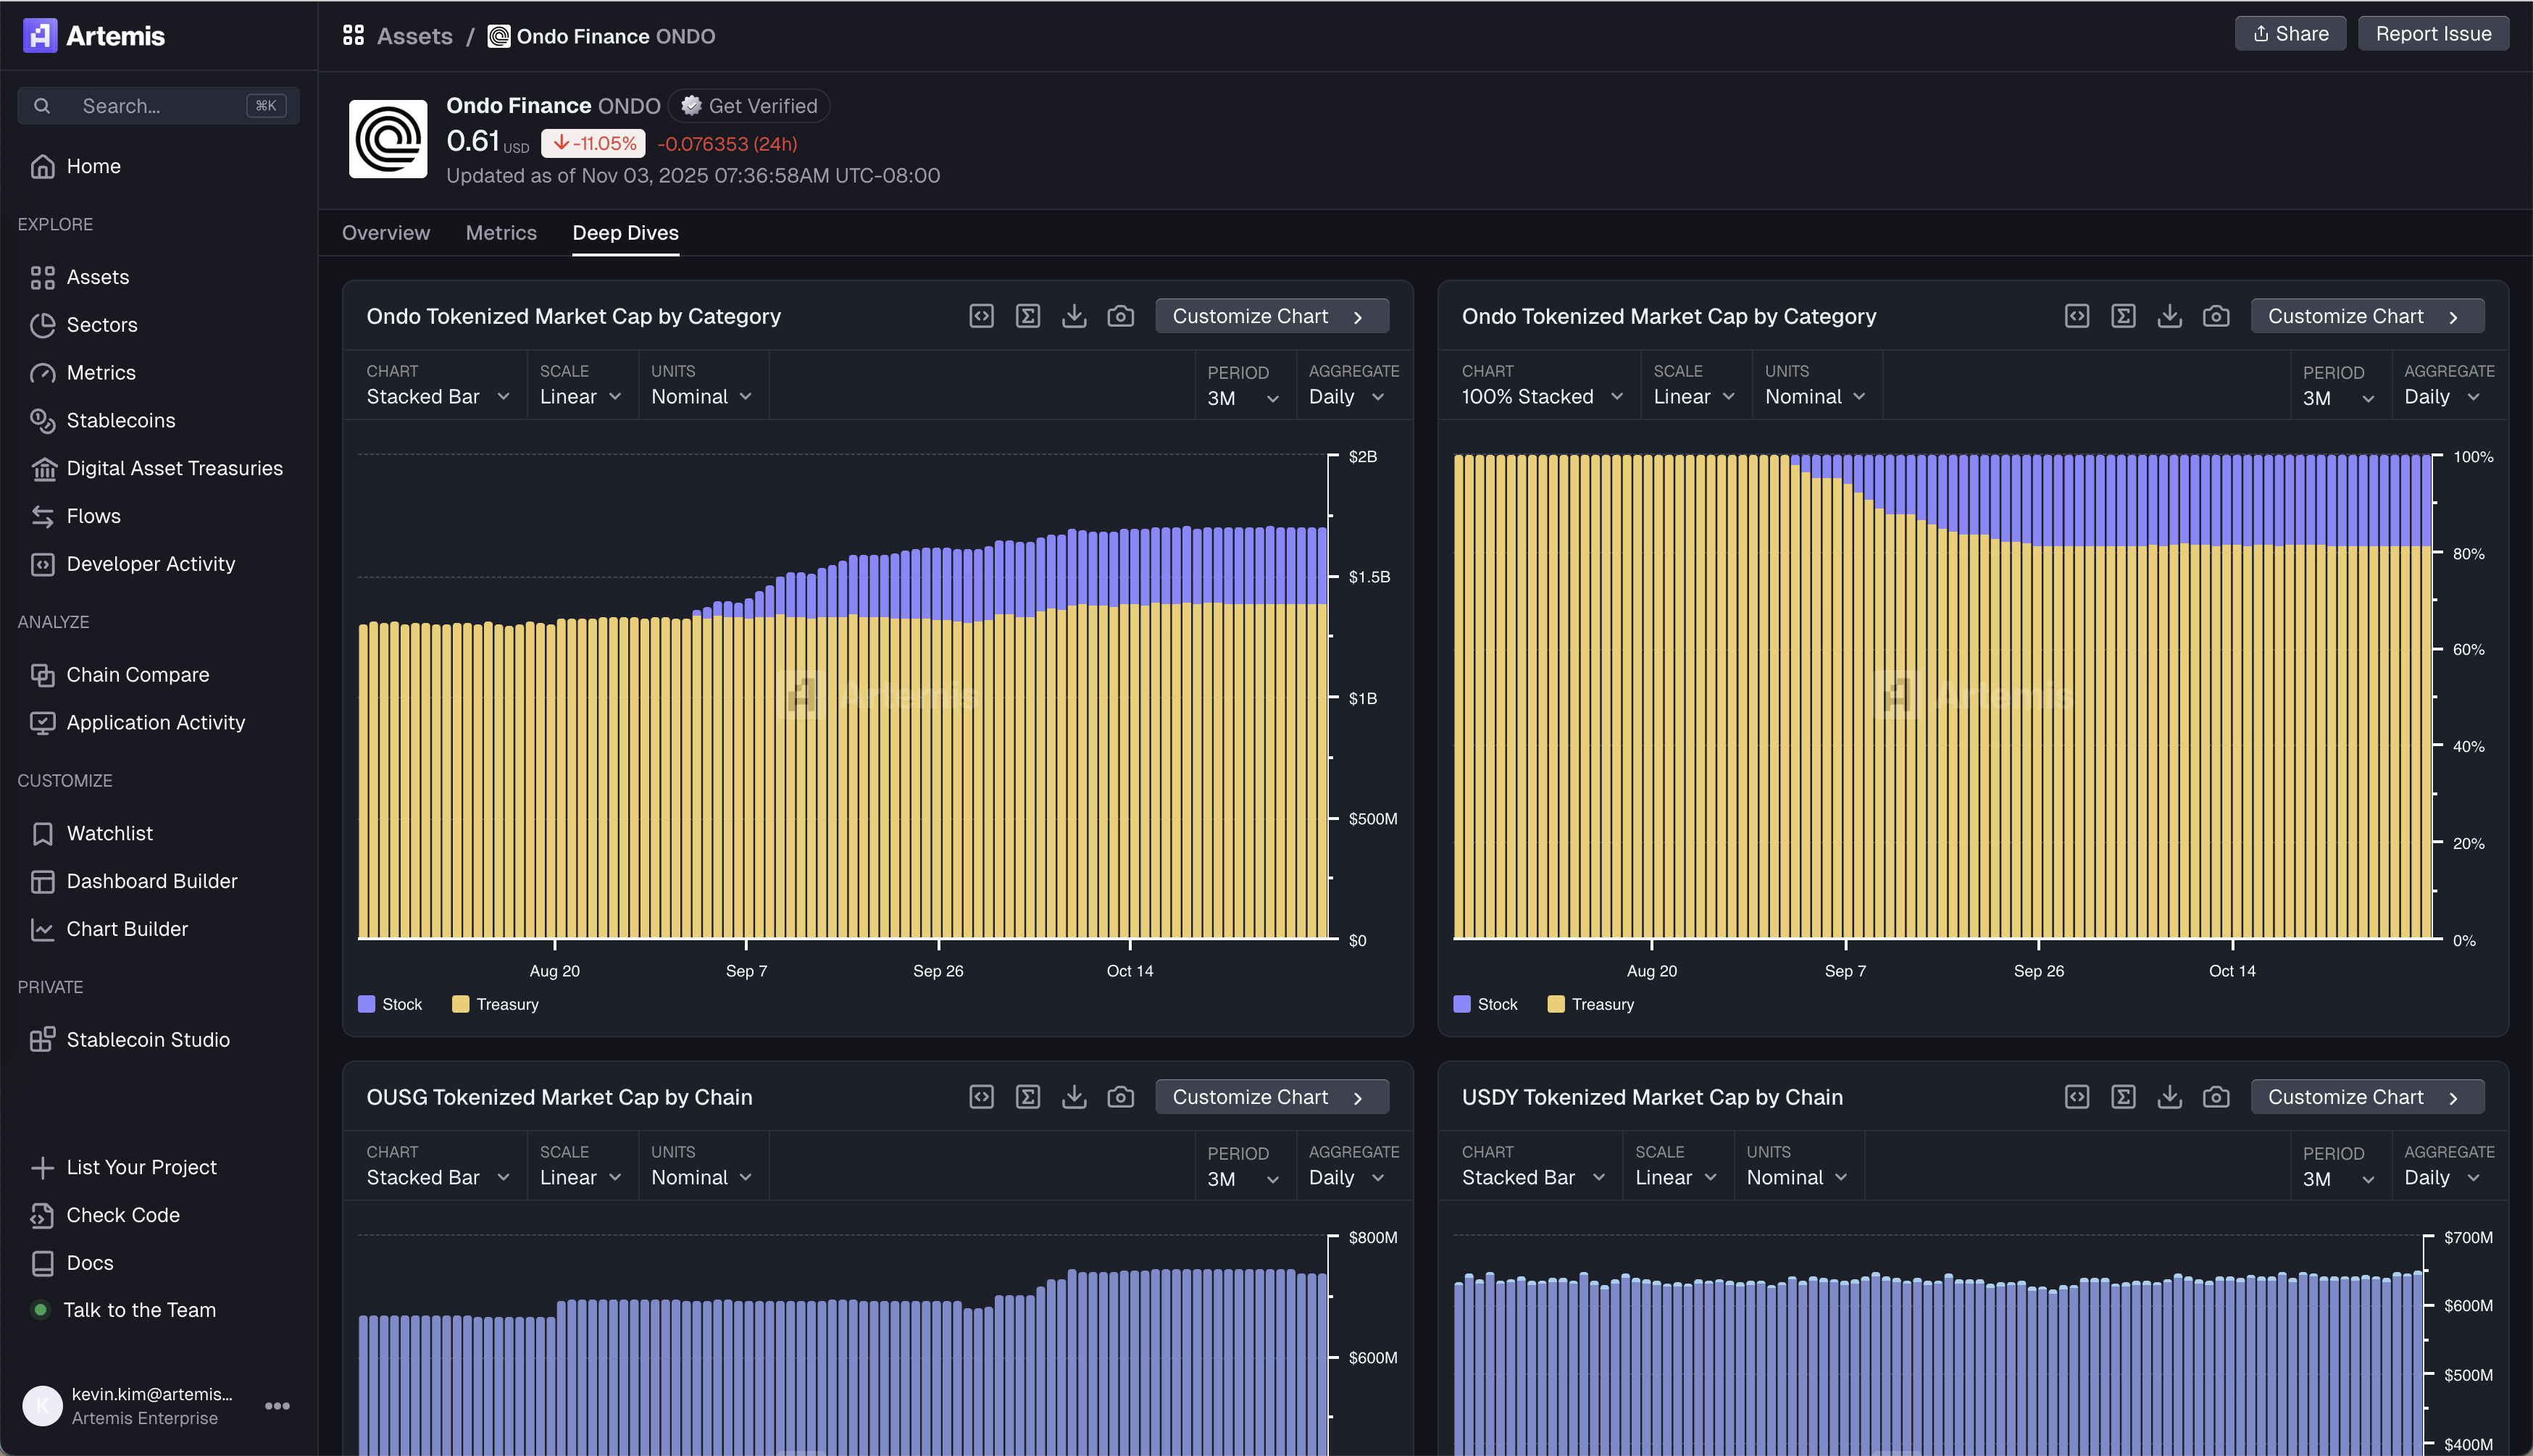2533x1456 pixels.
Task: Go to Developer Activity in the sidebar
Action: click(x=150, y=564)
